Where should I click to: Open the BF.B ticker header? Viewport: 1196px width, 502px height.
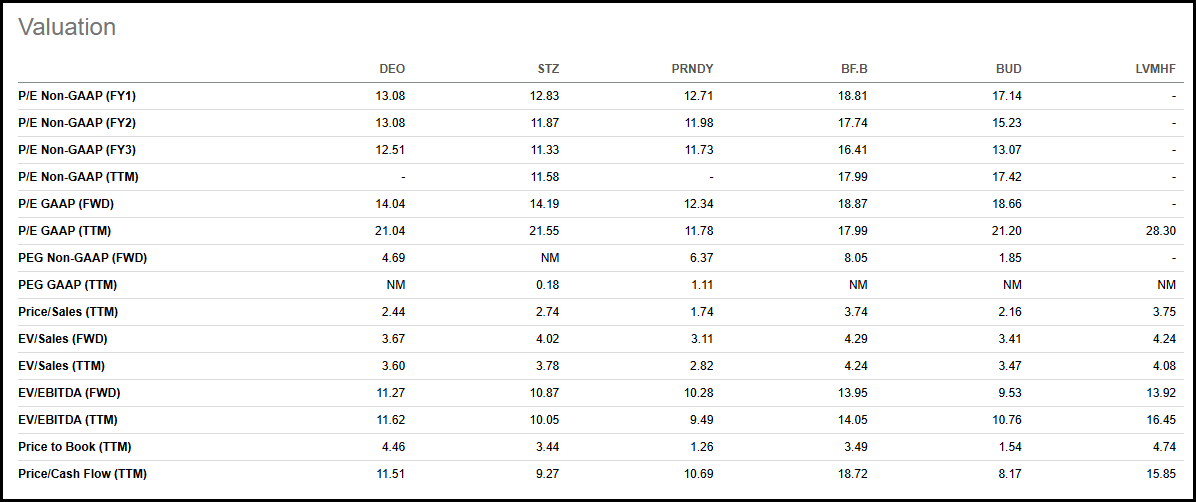click(854, 69)
